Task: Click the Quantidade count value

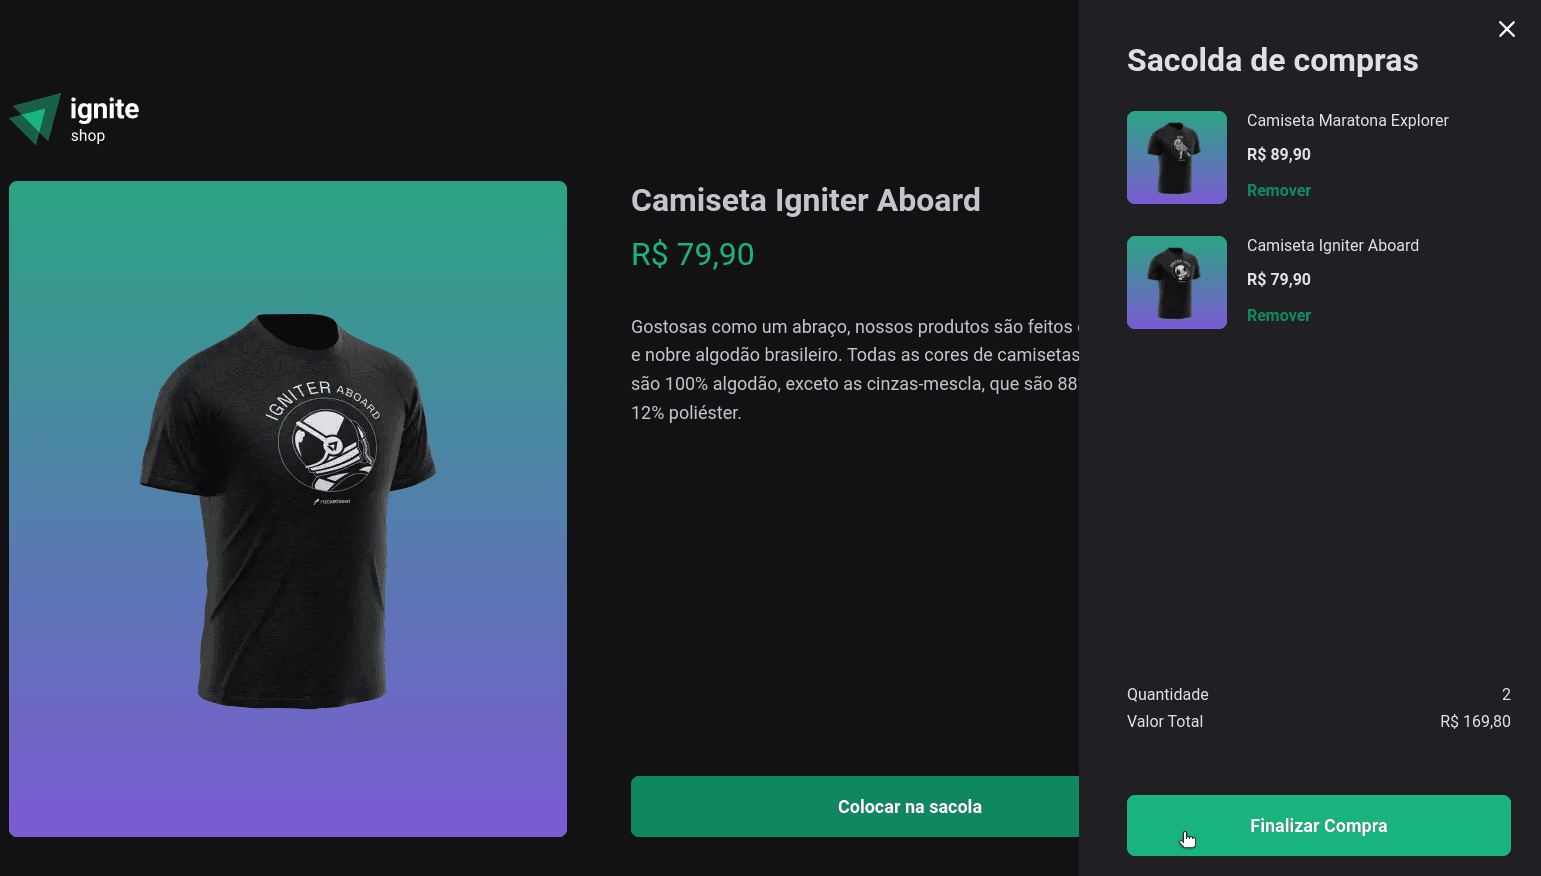Action: click(x=1506, y=694)
